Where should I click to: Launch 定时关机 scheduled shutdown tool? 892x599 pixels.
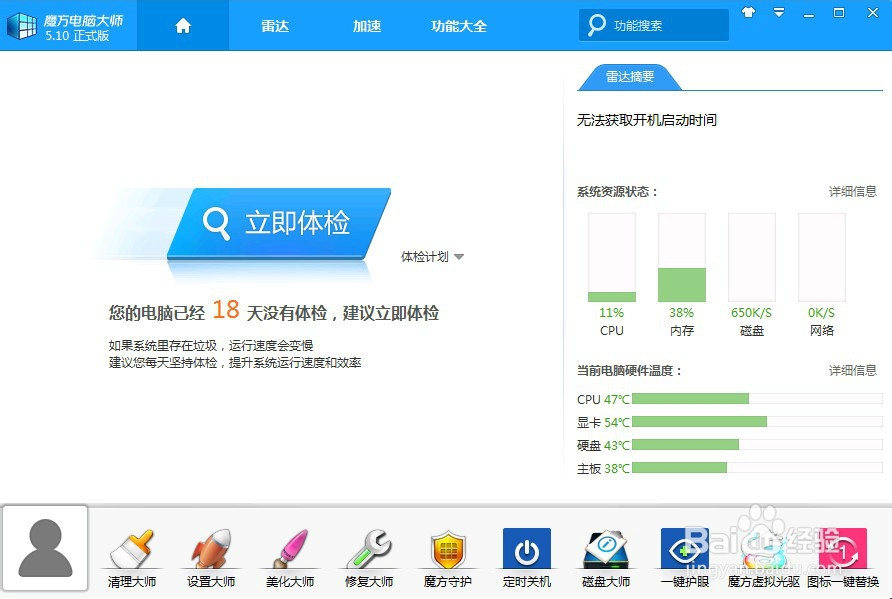(x=526, y=556)
